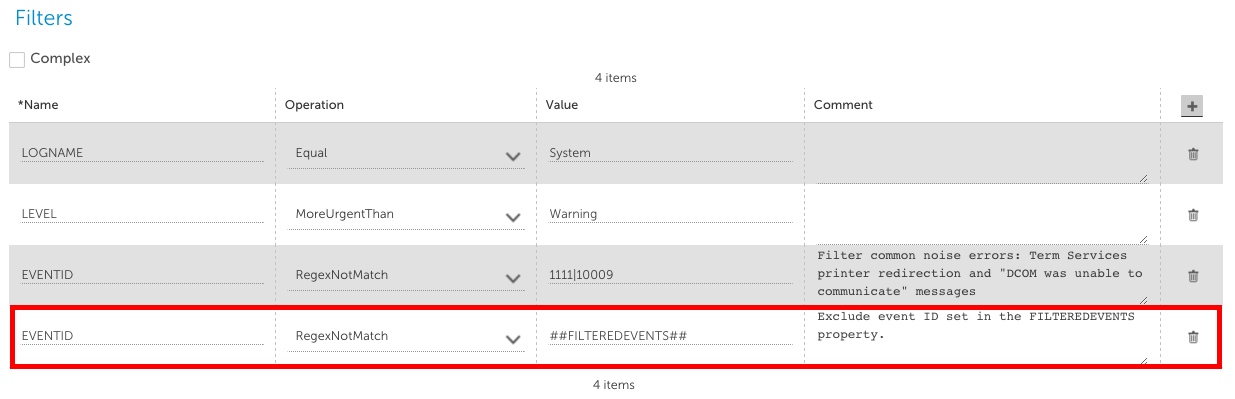Edit the 'Exclude event ID set' comment
The height and width of the screenshot is (399, 1235).
point(981,336)
